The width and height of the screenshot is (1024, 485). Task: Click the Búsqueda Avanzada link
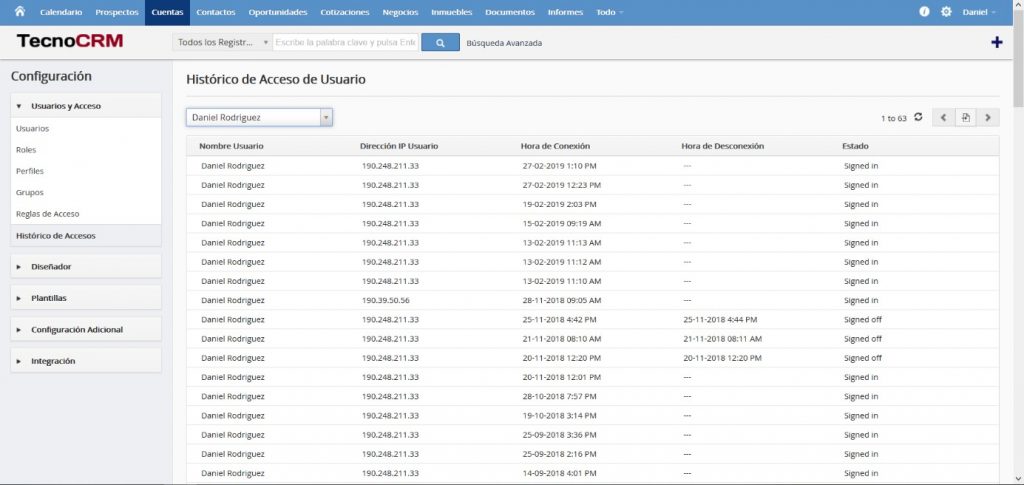coord(504,43)
